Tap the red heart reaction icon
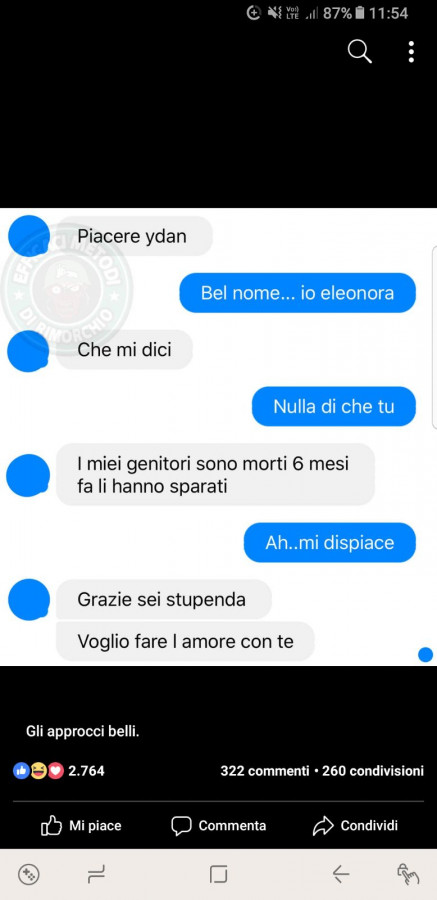The width and height of the screenshot is (437, 900). [56, 771]
